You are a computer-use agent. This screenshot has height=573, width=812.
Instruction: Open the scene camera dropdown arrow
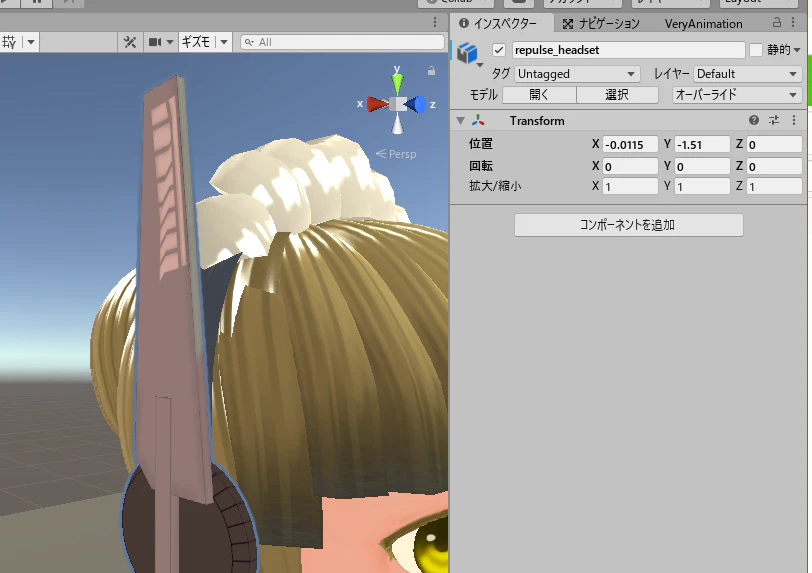click(x=169, y=42)
